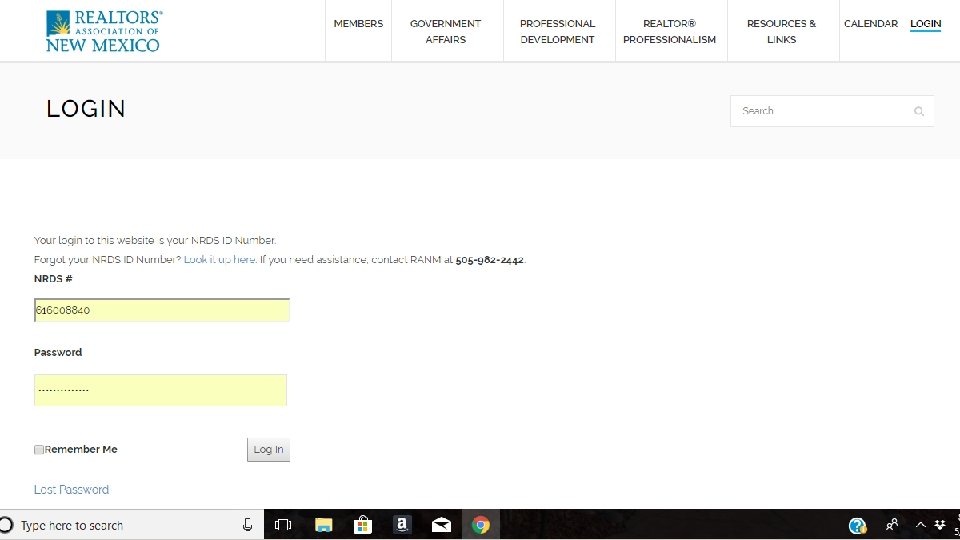Open Microsoft Store taskbar icon
This screenshot has width=960, height=540.
pyautogui.click(x=362, y=525)
